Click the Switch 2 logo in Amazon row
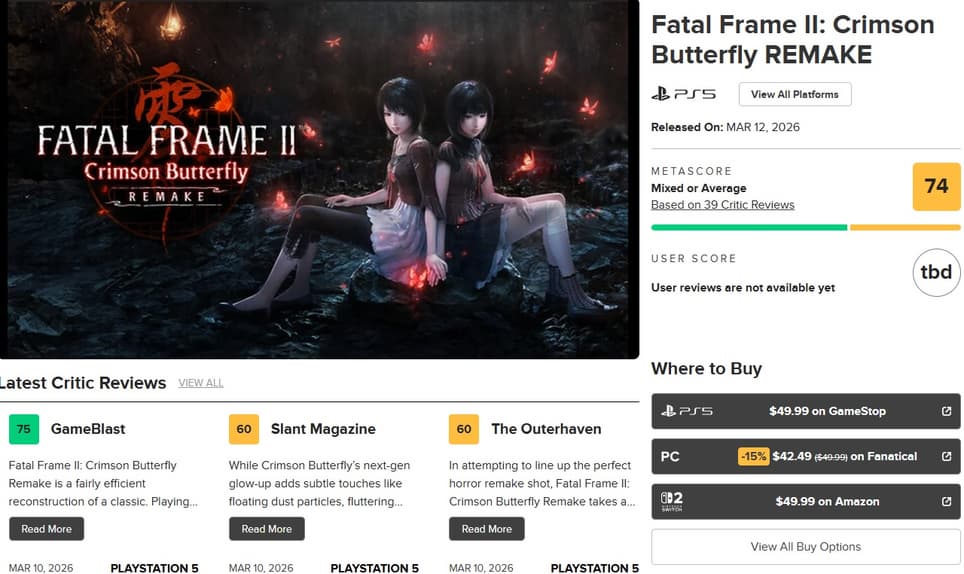This screenshot has width=964, height=574. click(x=671, y=501)
